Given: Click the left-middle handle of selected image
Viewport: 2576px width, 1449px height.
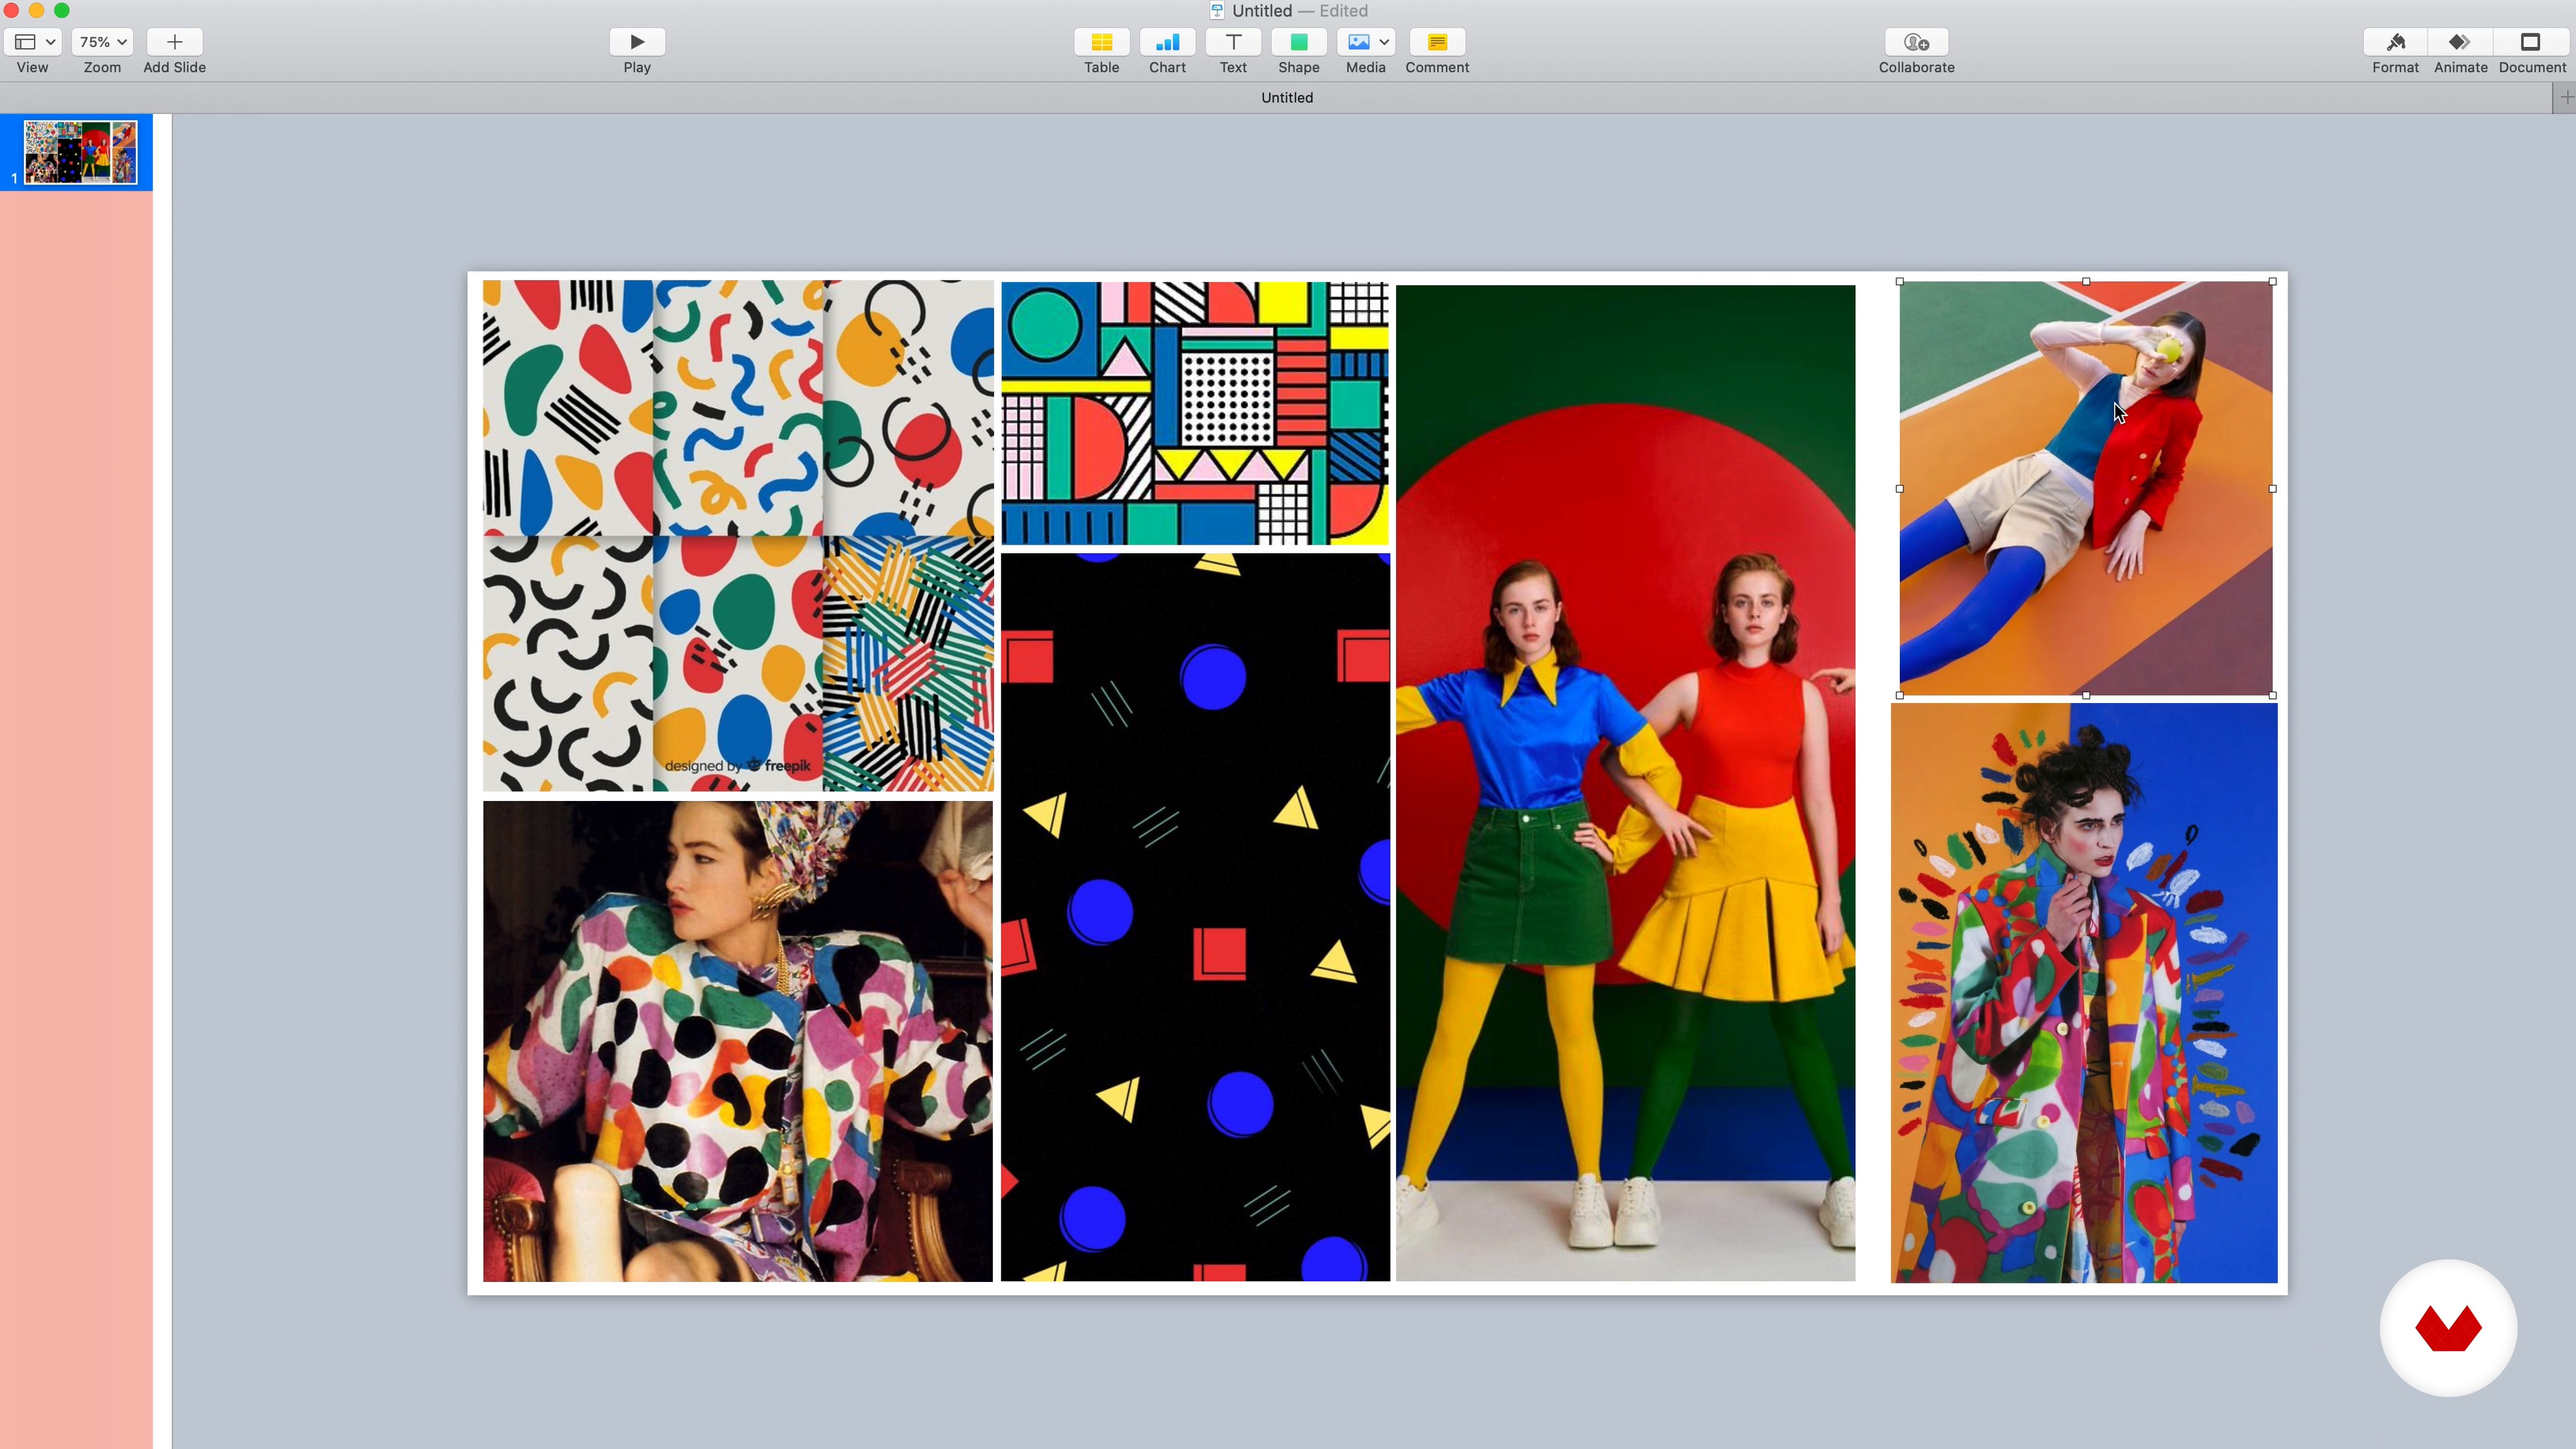Looking at the screenshot, I should click(1900, 489).
